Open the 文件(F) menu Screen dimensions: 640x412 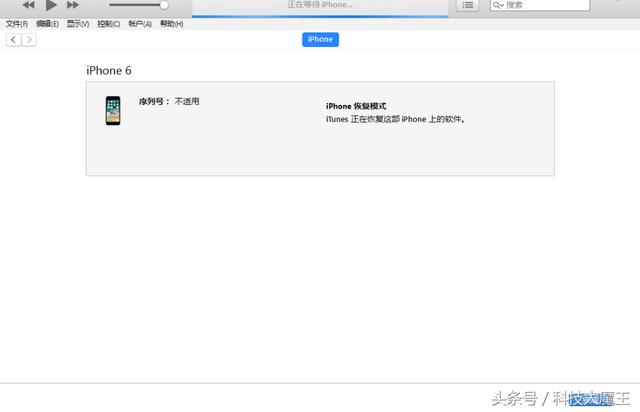(17, 23)
